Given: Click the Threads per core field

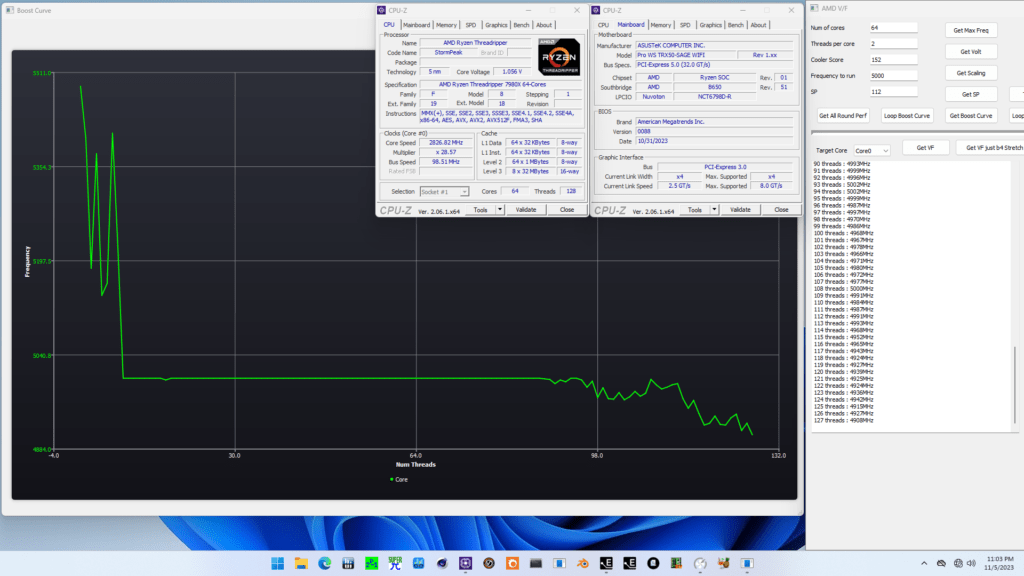Looking at the screenshot, I should pyautogui.click(x=893, y=44).
